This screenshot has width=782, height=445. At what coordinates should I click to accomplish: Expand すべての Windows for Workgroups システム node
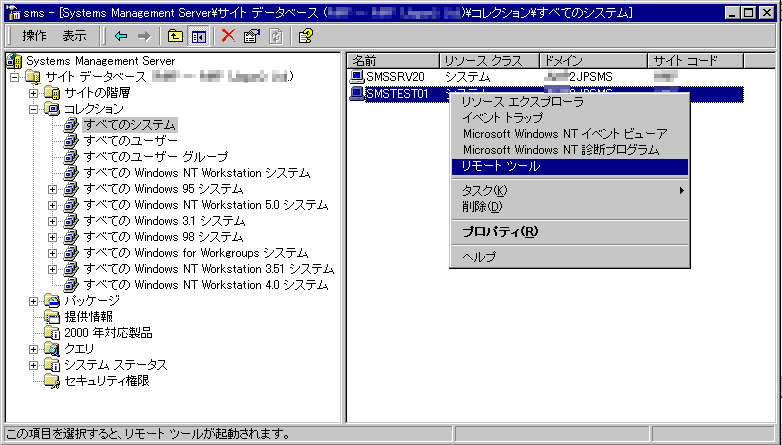pyautogui.click(x=52, y=253)
